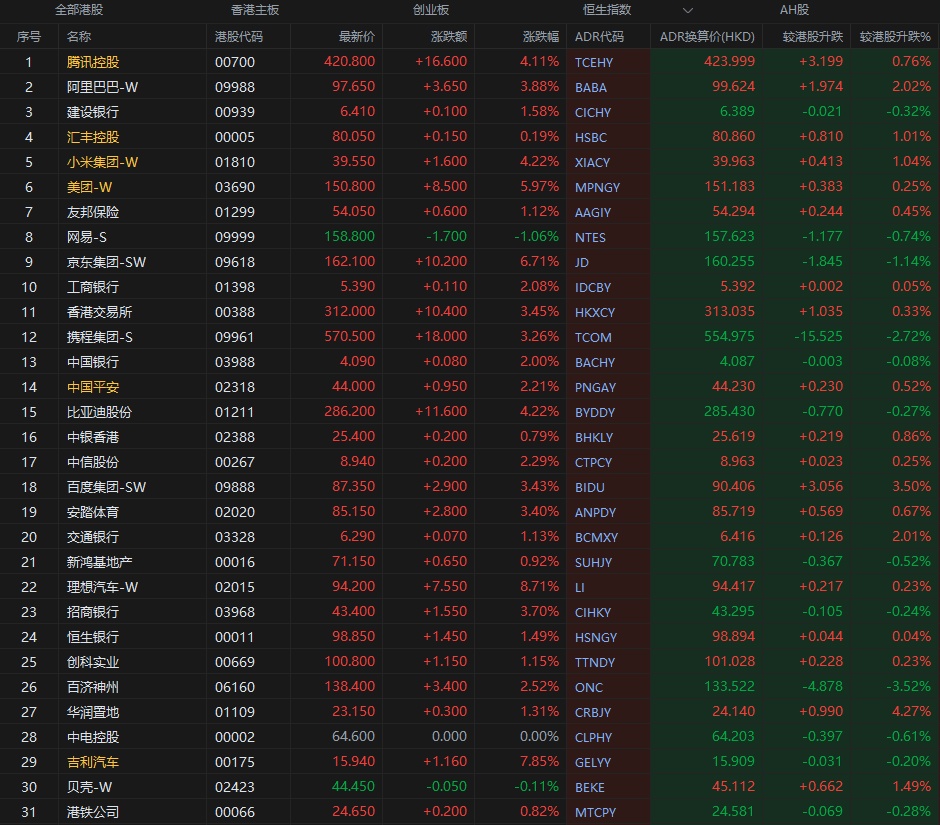The image size is (940, 825).
Task: Open the 建设银行 row
Action: (470, 112)
